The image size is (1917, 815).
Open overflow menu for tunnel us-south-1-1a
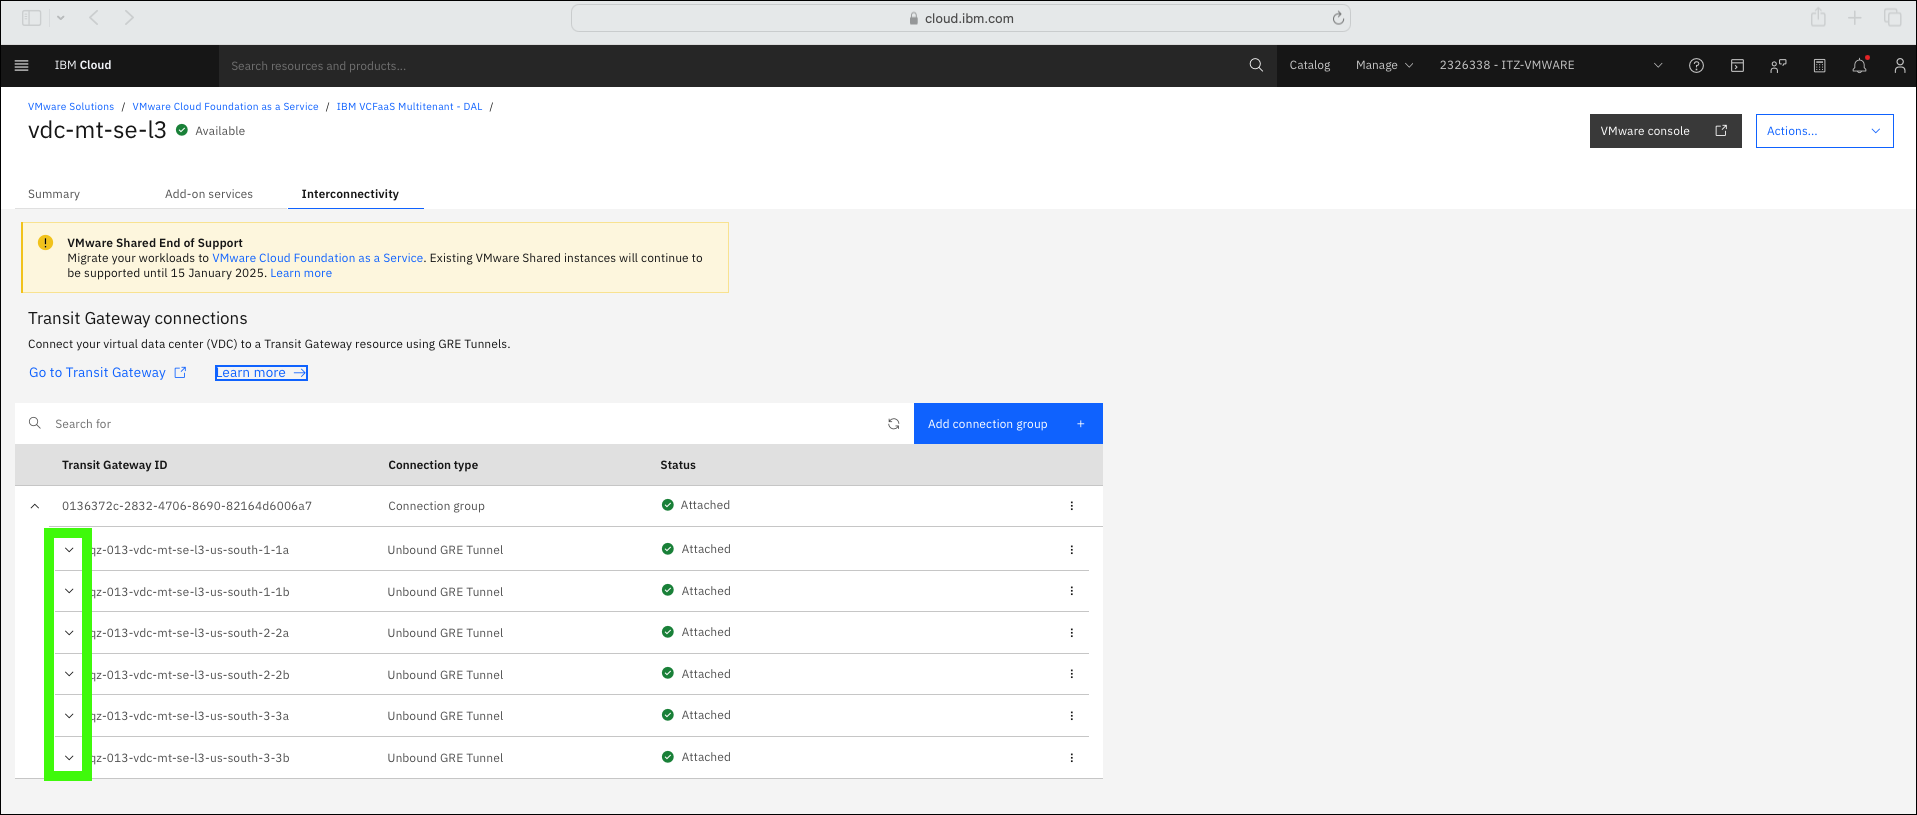tap(1071, 550)
